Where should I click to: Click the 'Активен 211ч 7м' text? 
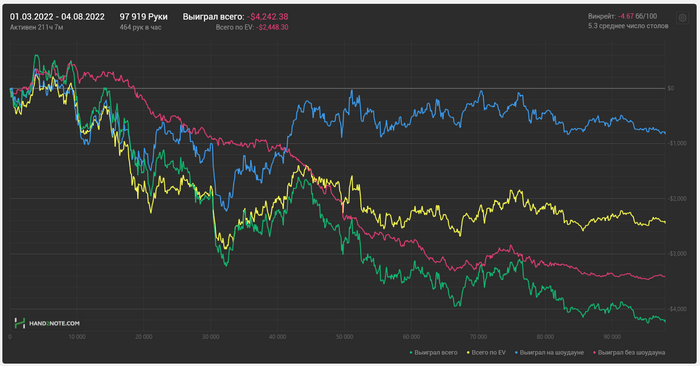click(37, 27)
